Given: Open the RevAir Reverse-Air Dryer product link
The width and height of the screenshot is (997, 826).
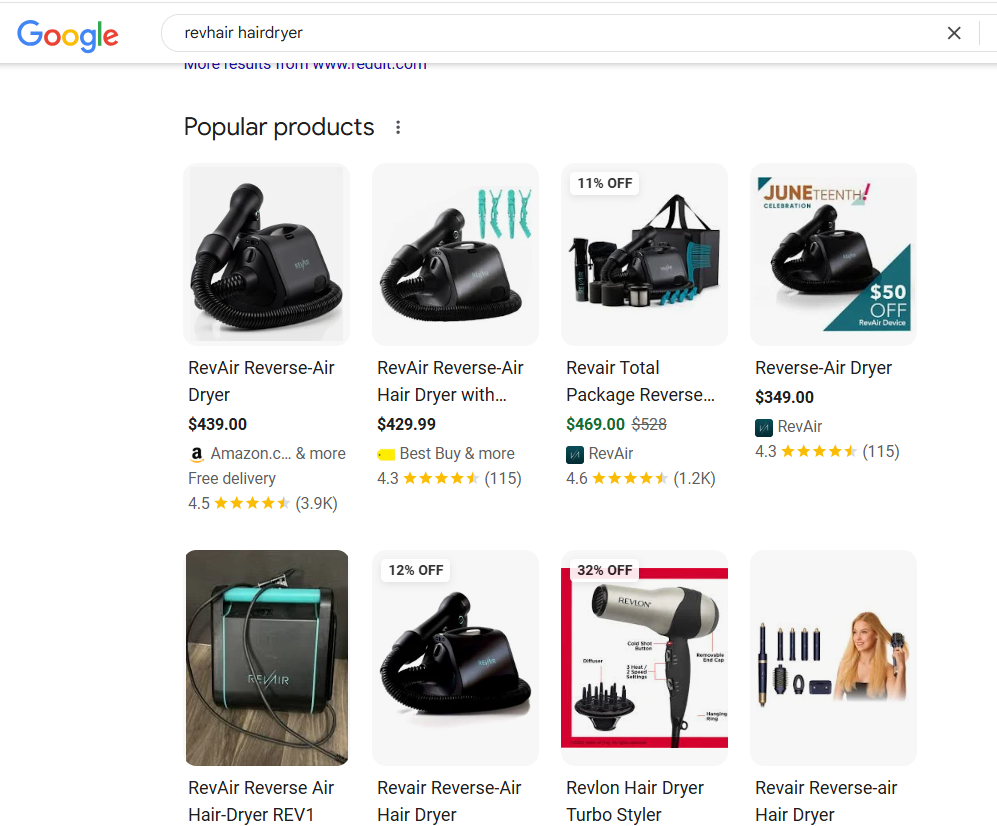Looking at the screenshot, I should coord(262,381).
